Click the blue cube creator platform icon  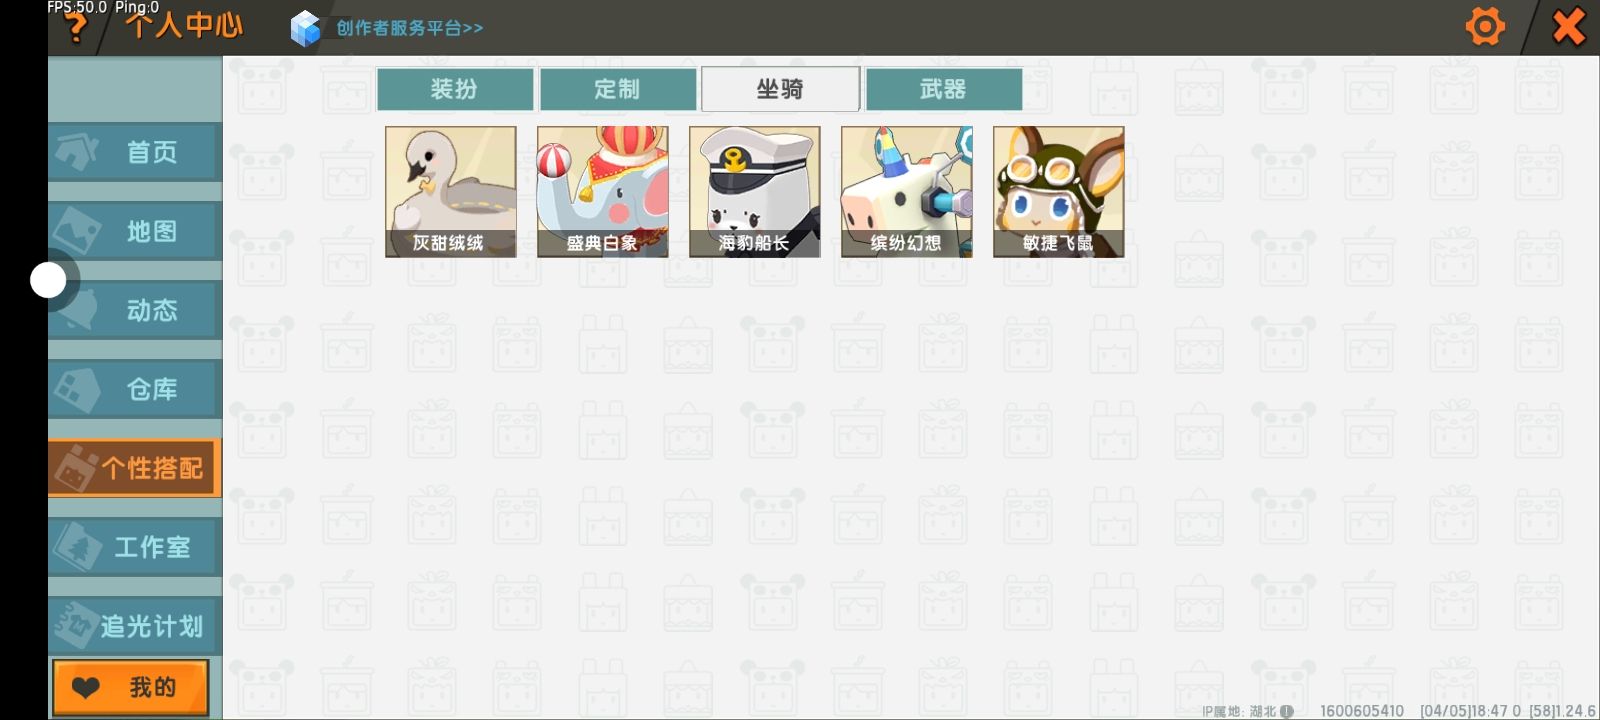click(305, 28)
